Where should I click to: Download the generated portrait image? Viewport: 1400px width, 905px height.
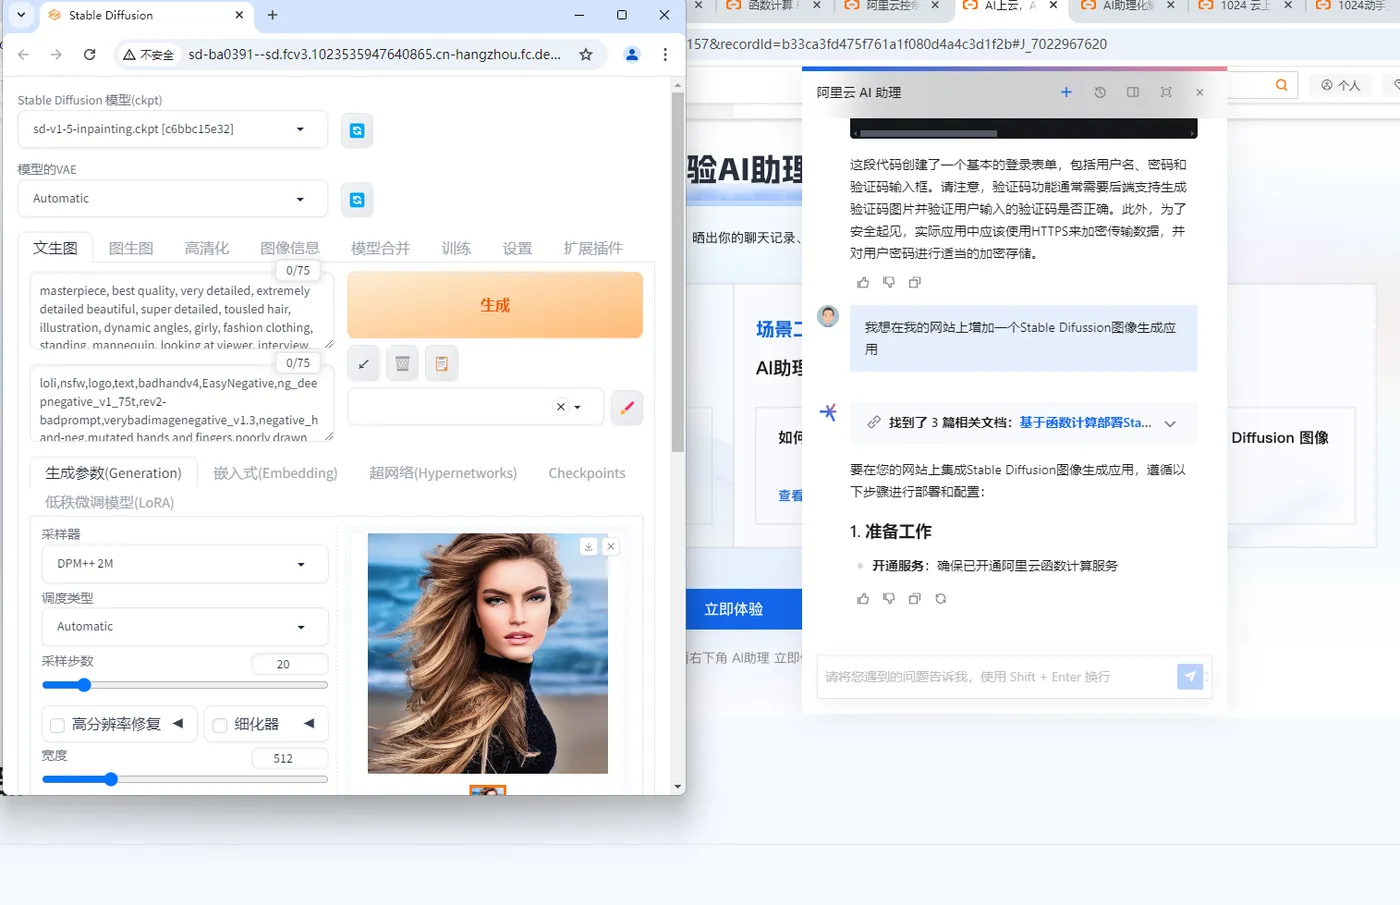pos(589,546)
